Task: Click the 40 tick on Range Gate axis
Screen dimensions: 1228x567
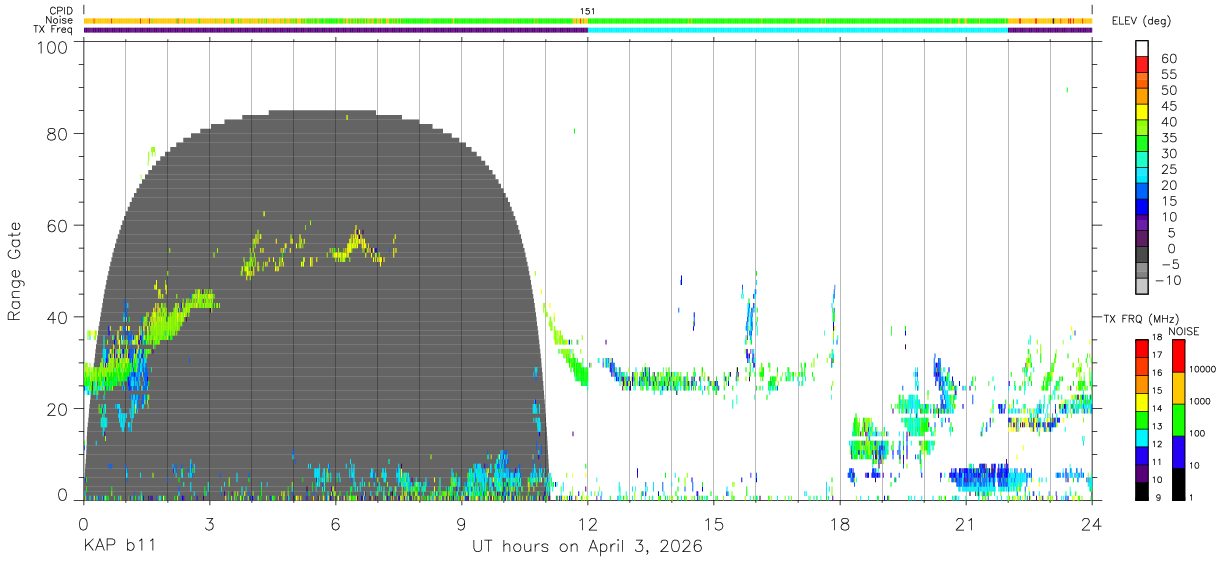Action: click(x=57, y=317)
